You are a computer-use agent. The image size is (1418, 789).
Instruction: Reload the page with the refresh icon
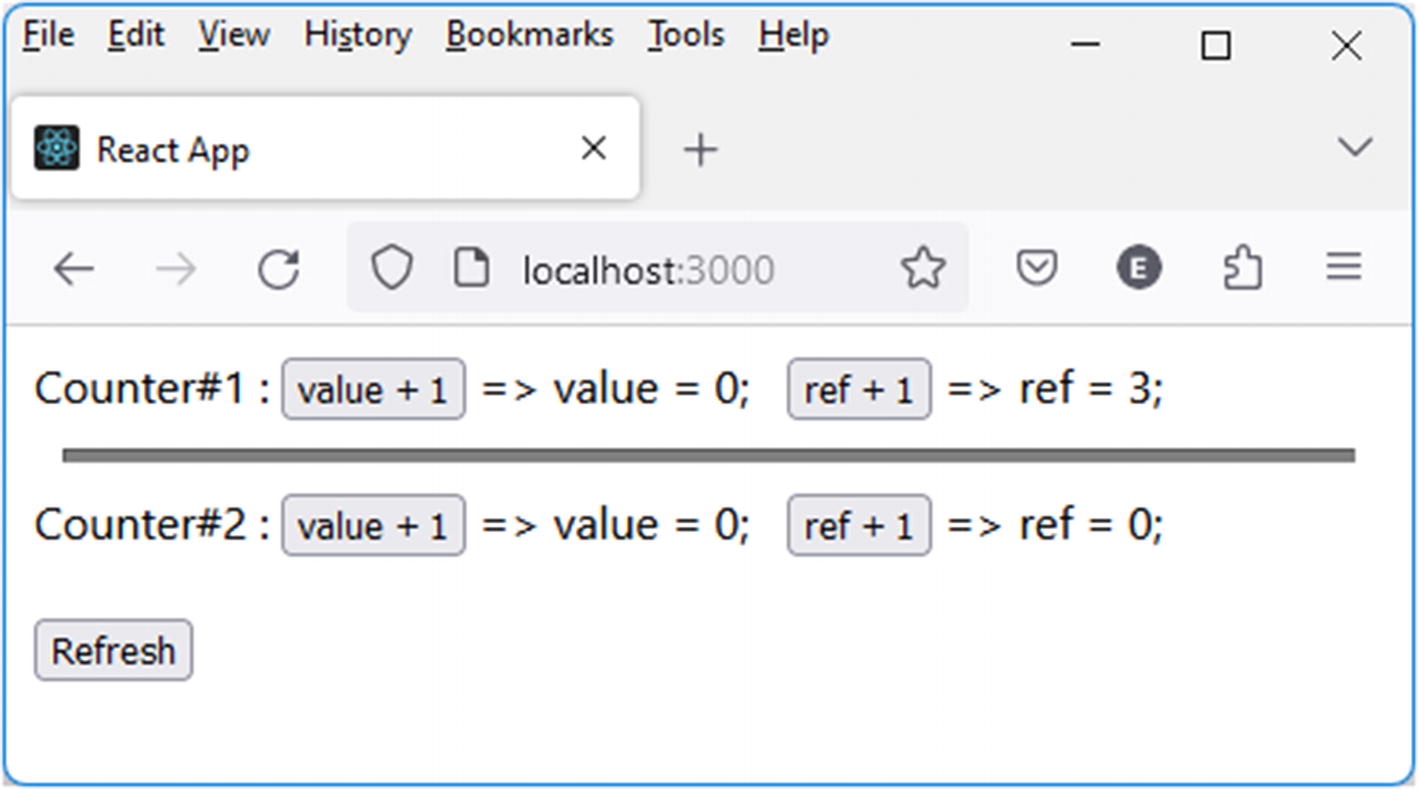click(278, 269)
